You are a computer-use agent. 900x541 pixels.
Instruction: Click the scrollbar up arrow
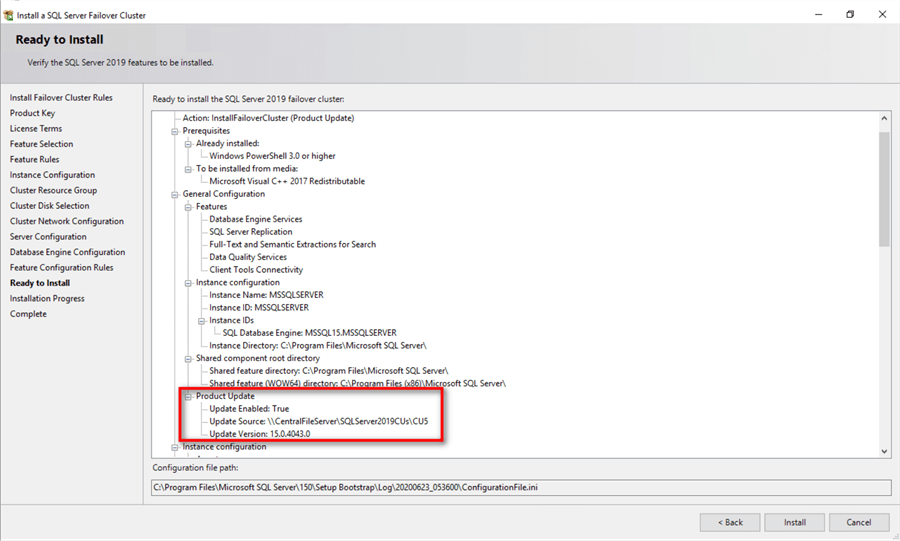tap(884, 118)
